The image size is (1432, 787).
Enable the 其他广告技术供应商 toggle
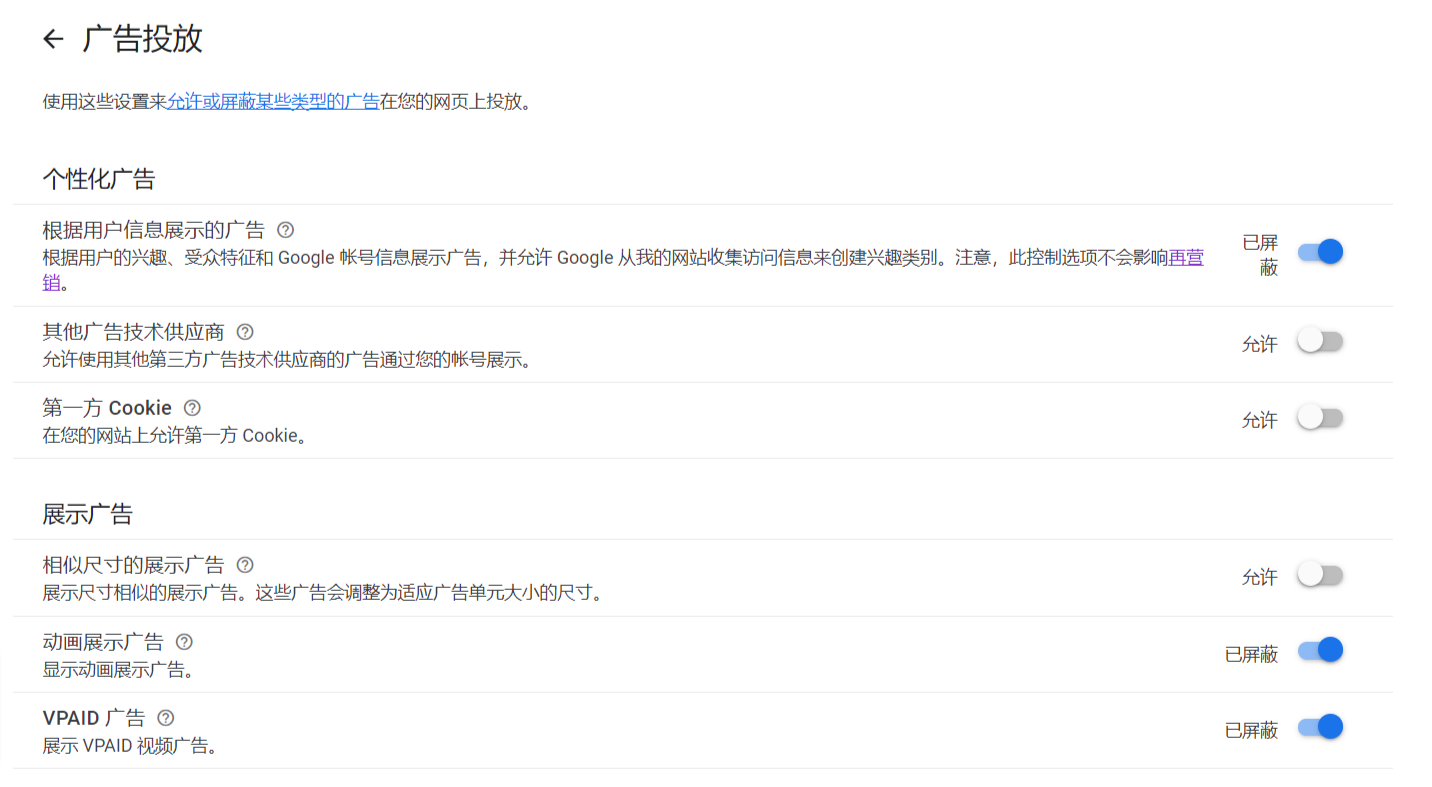(1320, 340)
